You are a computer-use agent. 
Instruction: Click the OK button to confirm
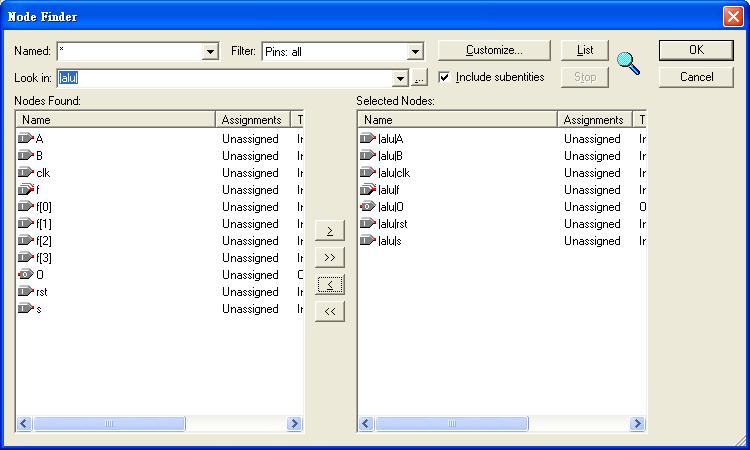696,50
